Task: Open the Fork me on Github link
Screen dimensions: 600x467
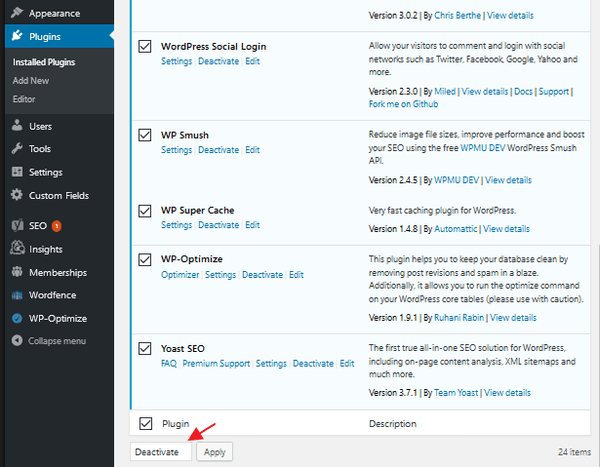Action: (403, 104)
